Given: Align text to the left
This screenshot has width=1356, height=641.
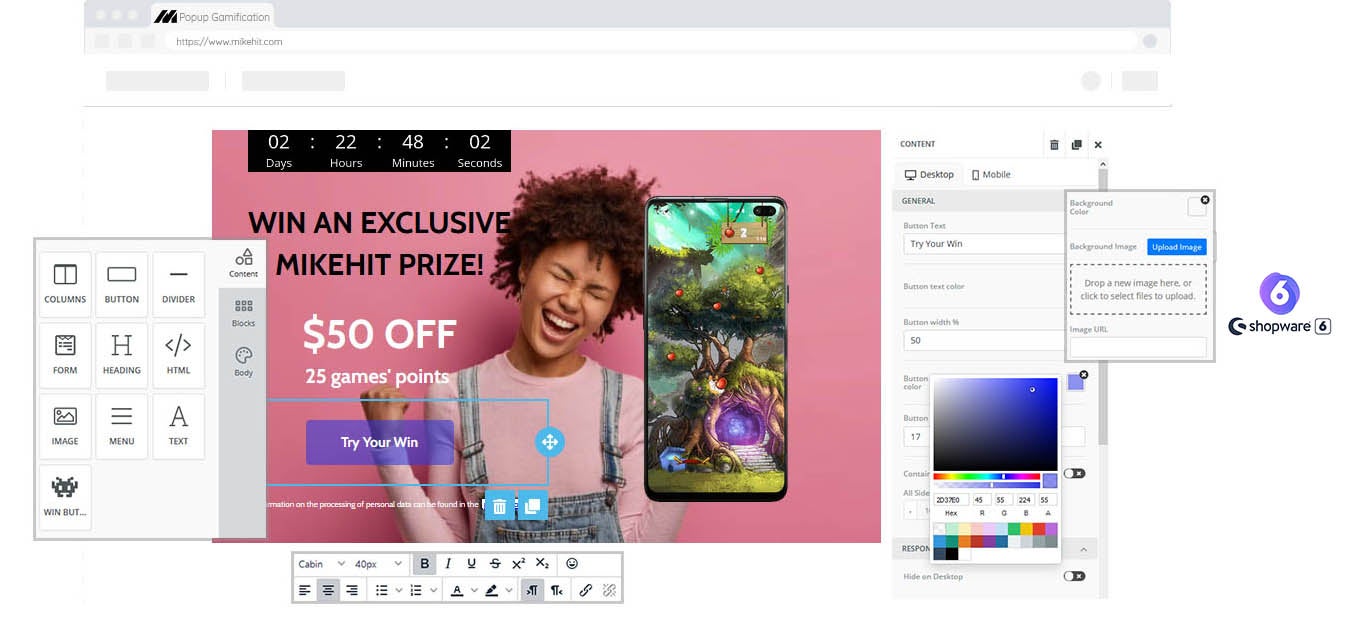Looking at the screenshot, I should pos(305,590).
